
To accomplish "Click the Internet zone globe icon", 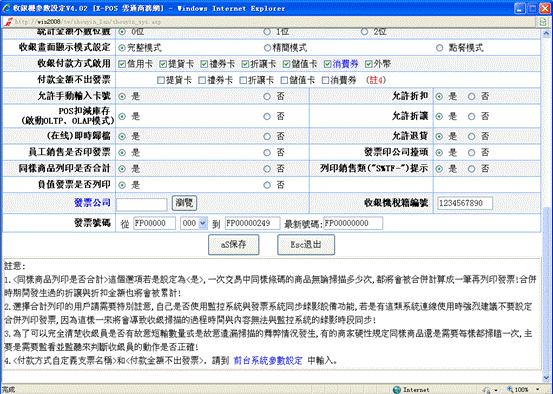I will (397, 389).
